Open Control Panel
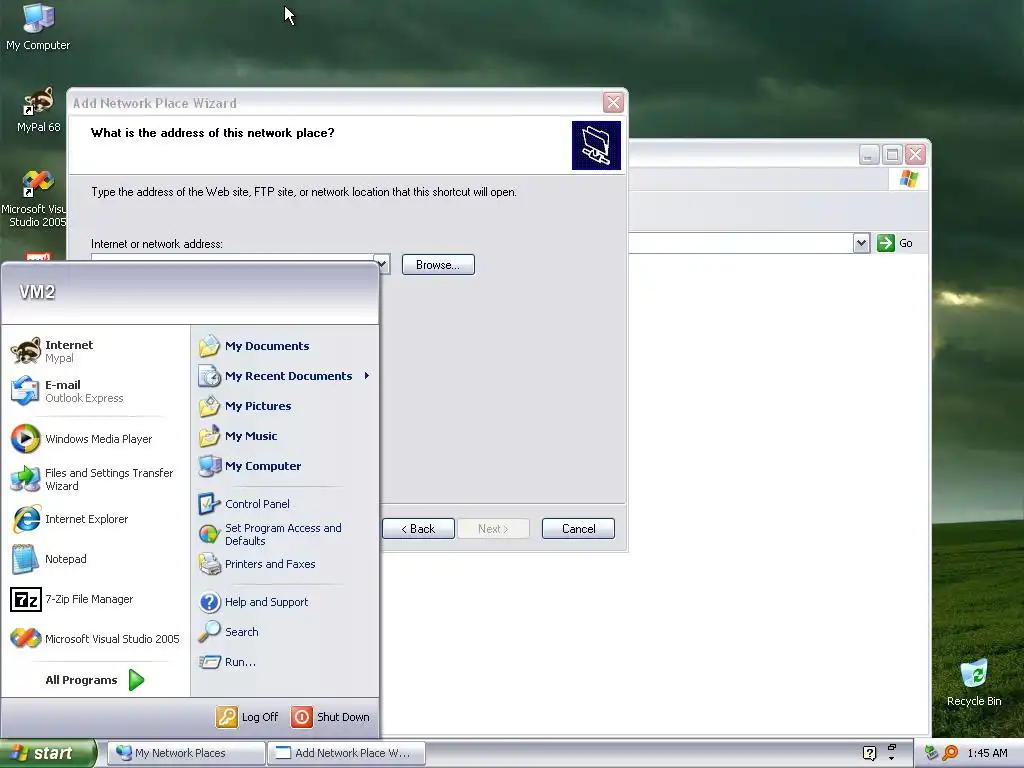 pyautogui.click(x=285, y=504)
